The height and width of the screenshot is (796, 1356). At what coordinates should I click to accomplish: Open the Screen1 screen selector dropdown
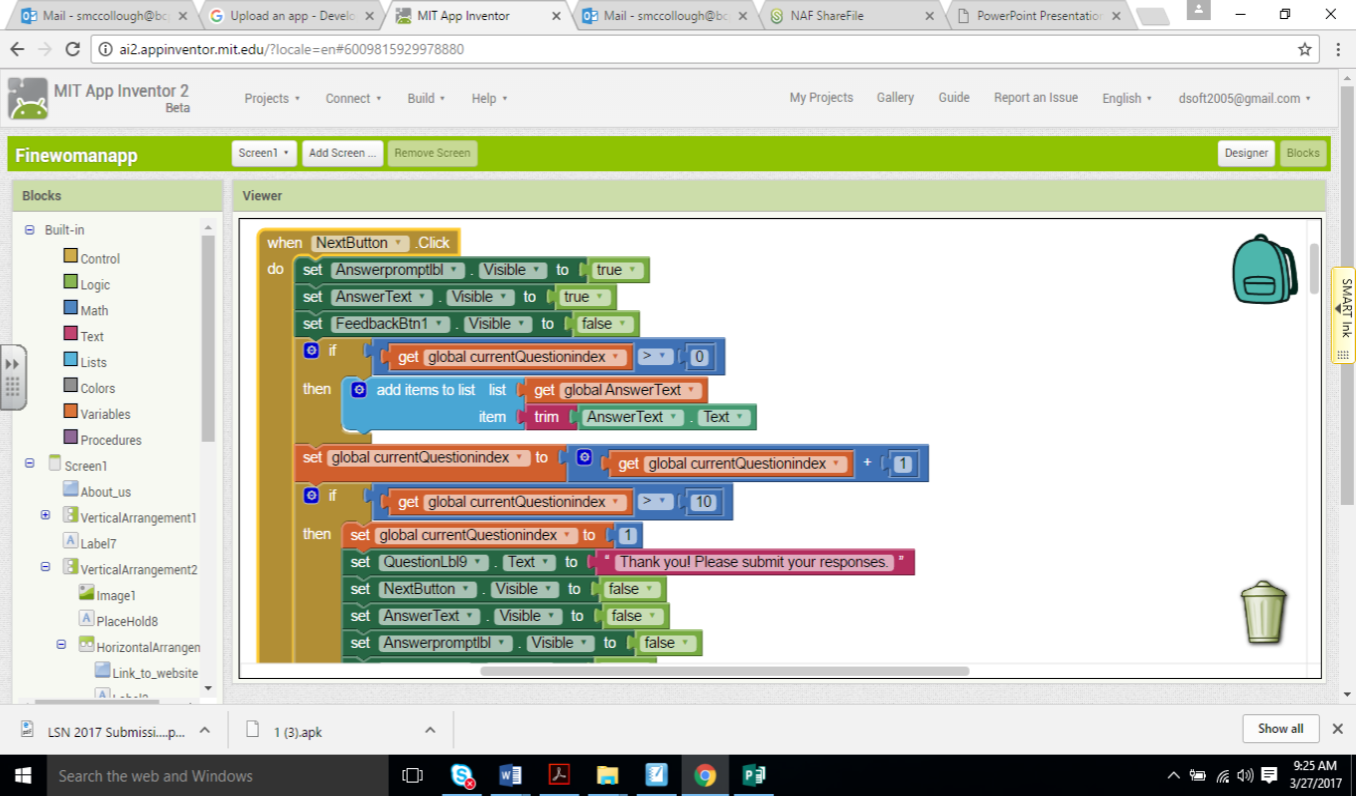(x=265, y=153)
